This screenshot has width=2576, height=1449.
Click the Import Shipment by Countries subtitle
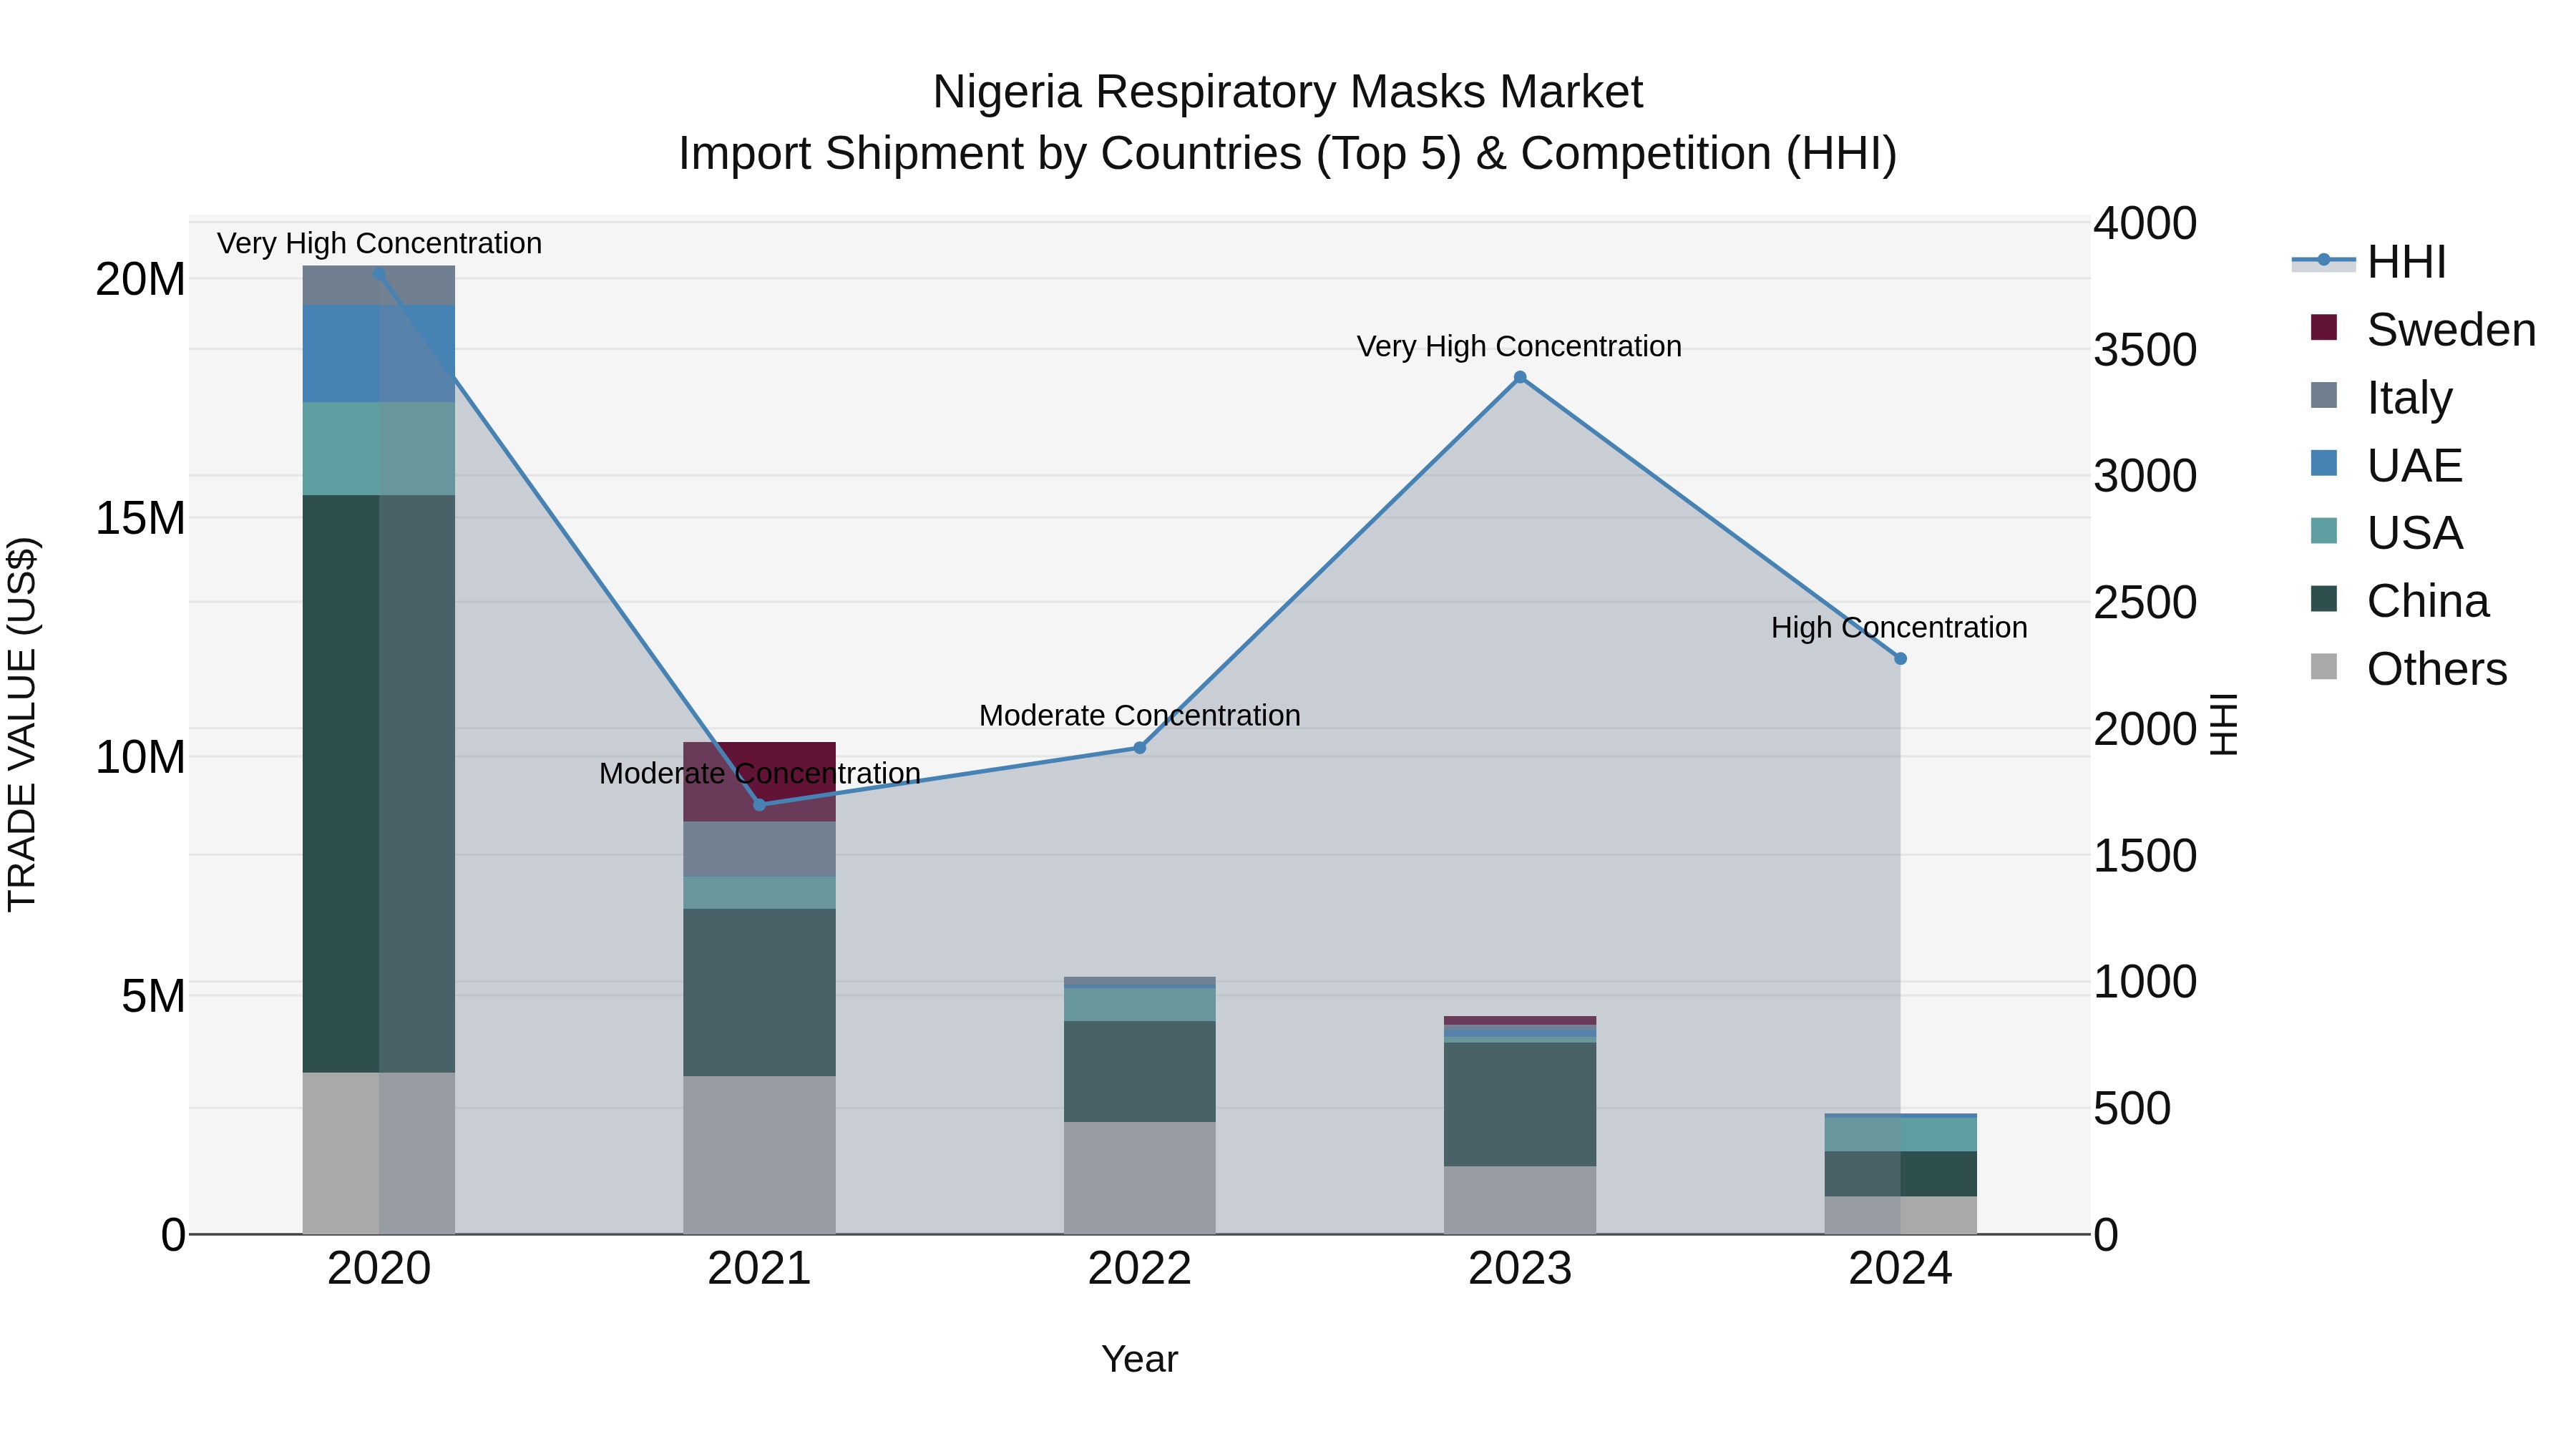1287,154
